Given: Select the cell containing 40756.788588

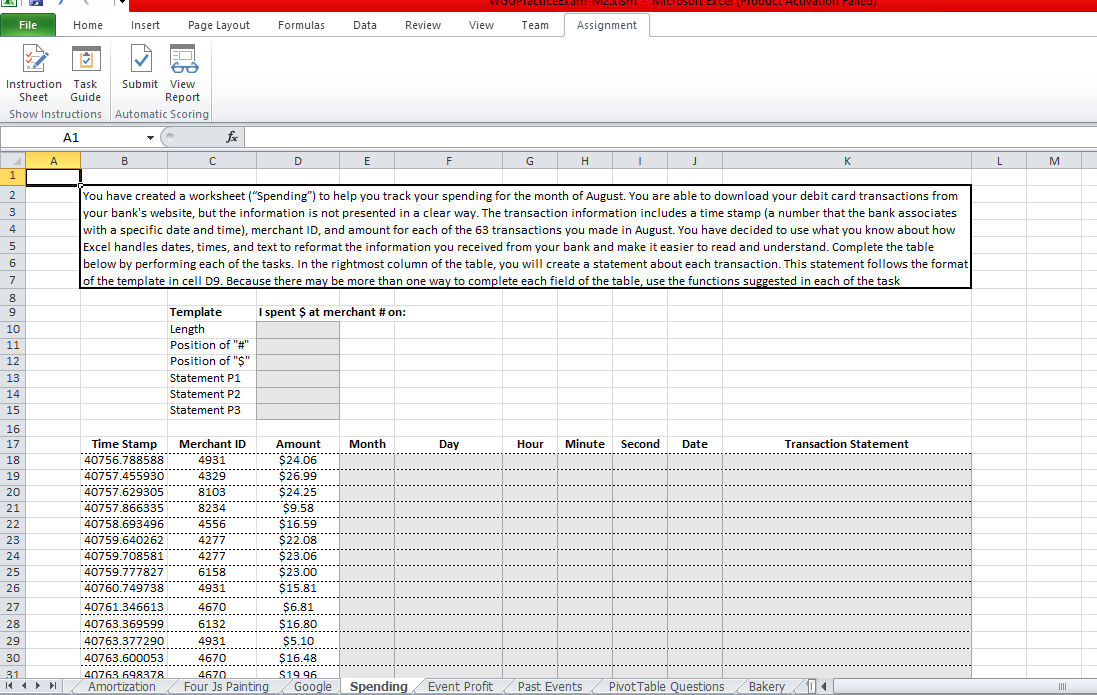Looking at the screenshot, I should click(124, 460).
